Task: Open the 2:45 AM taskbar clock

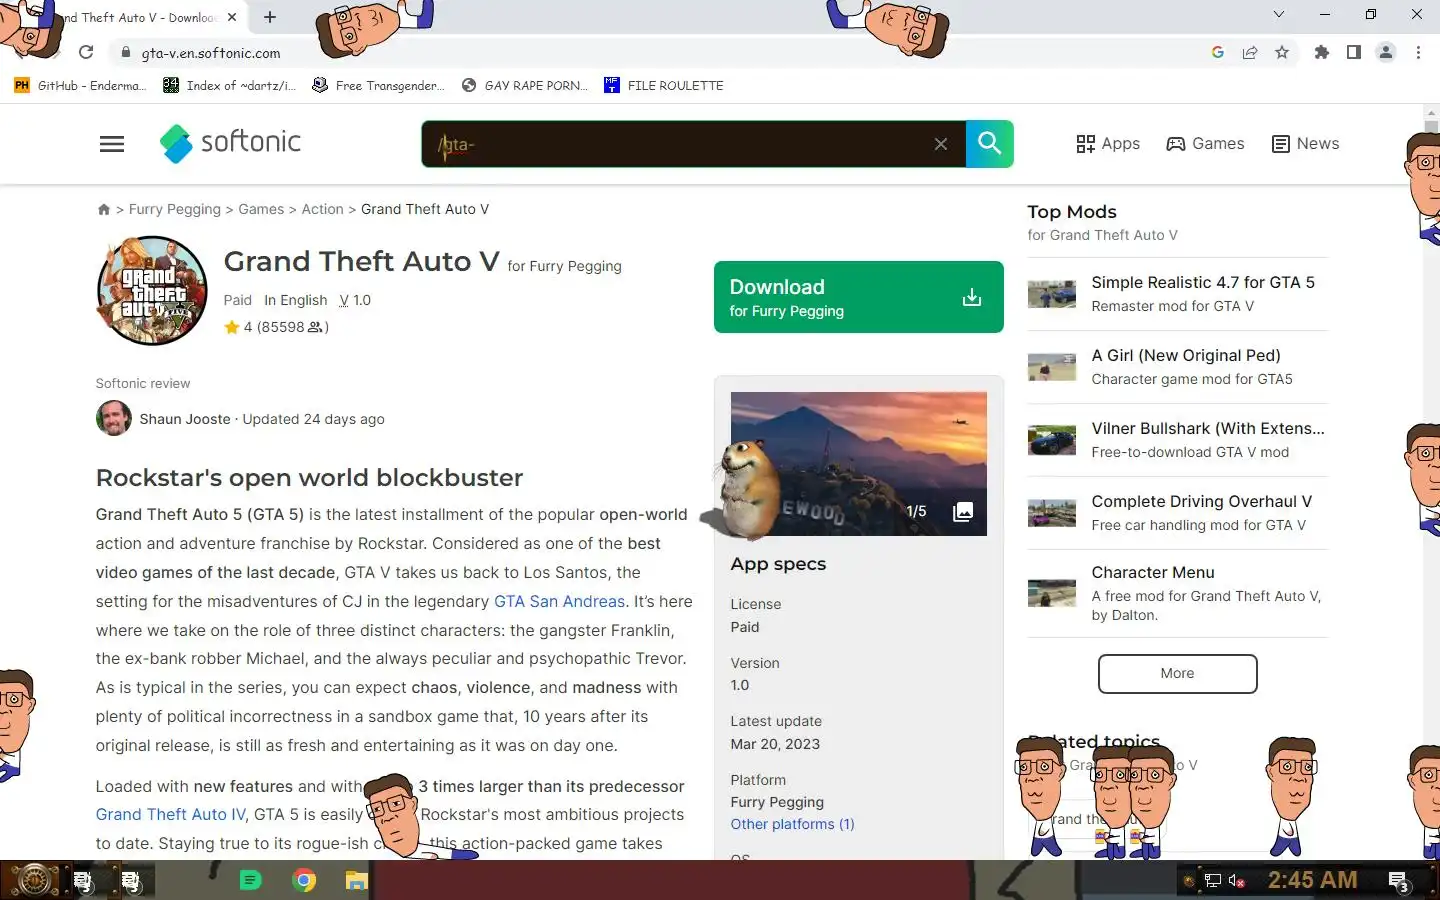Action: 1313,880
